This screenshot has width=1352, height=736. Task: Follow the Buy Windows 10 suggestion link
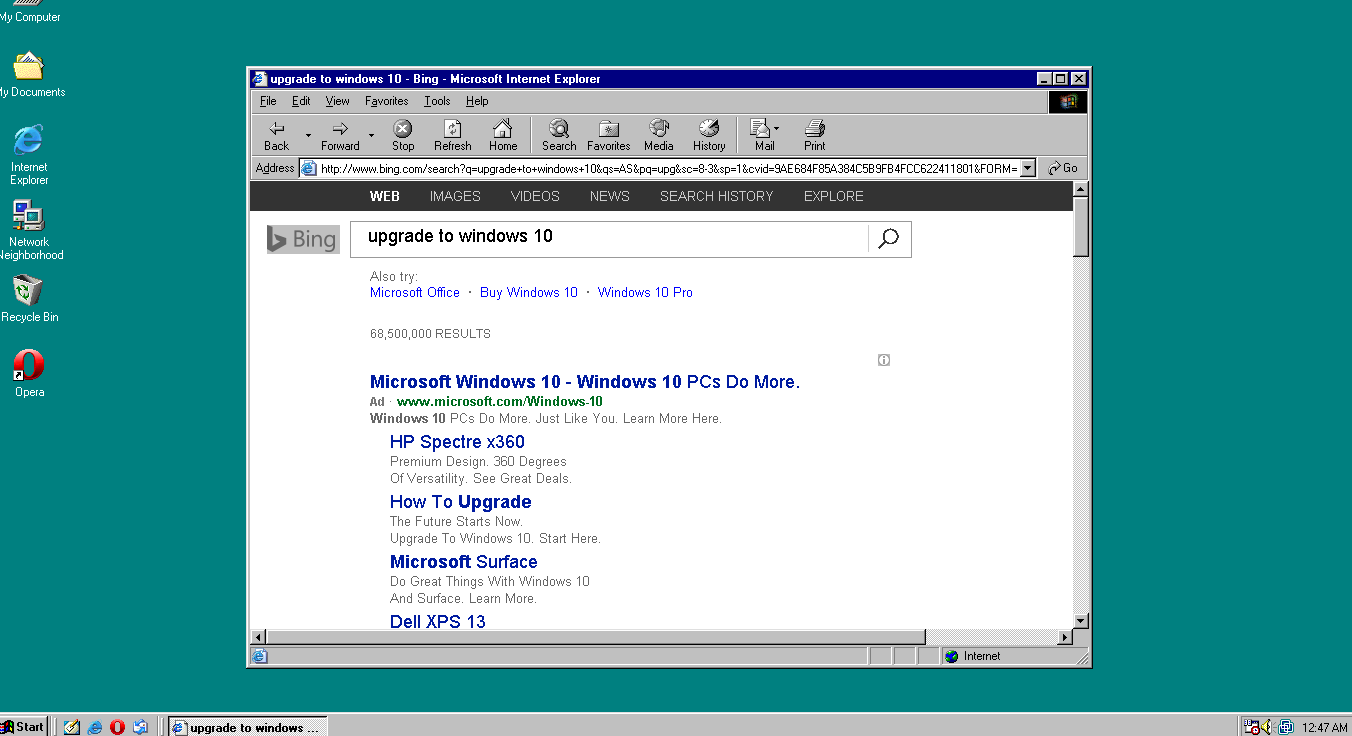(x=529, y=292)
